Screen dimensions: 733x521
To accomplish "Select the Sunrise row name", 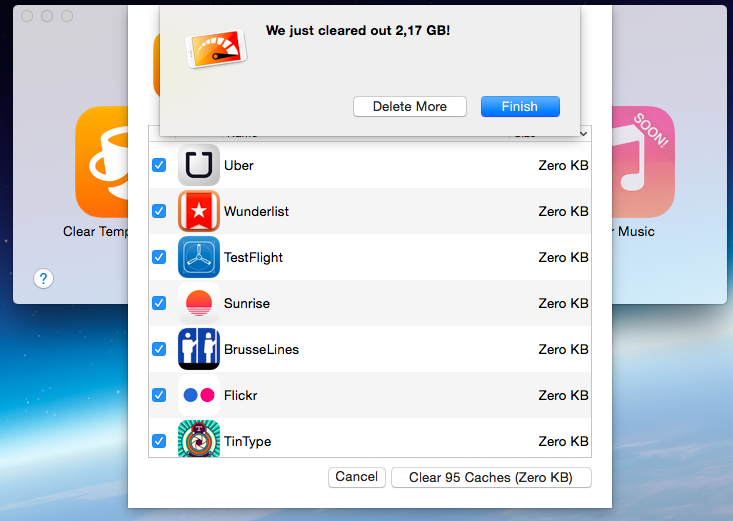I will click(247, 304).
